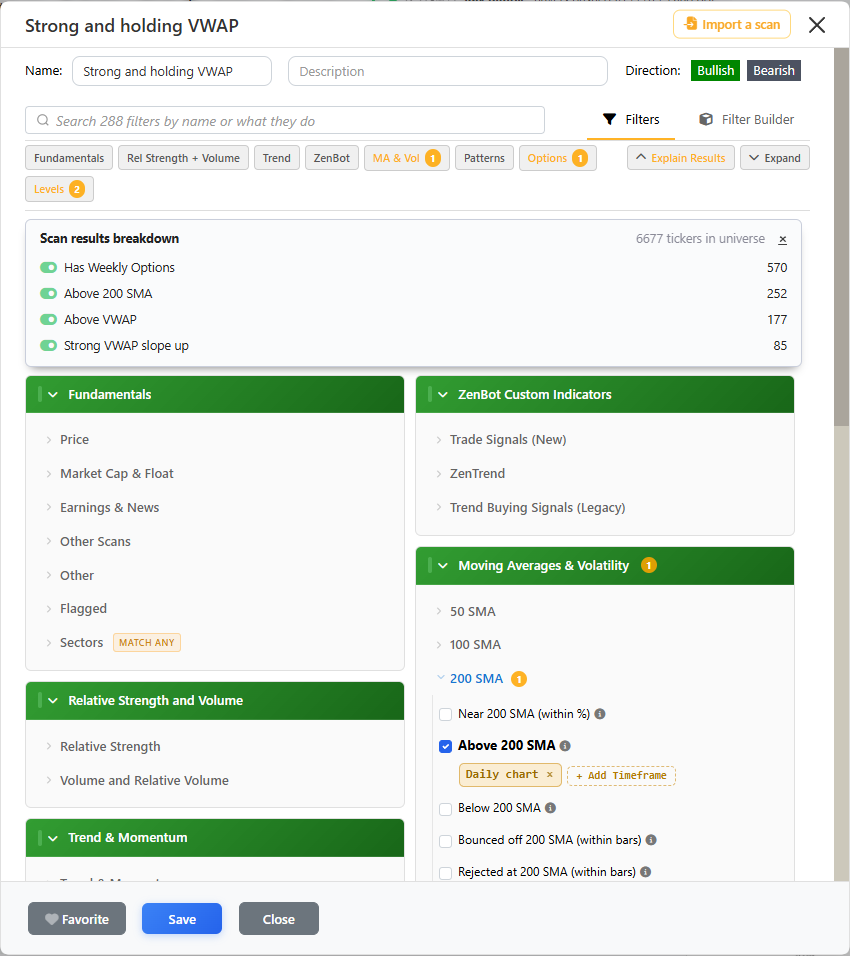This screenshot has height=956, width=850.
Task: Open the Options category chip
Action: tap(557, 158)
